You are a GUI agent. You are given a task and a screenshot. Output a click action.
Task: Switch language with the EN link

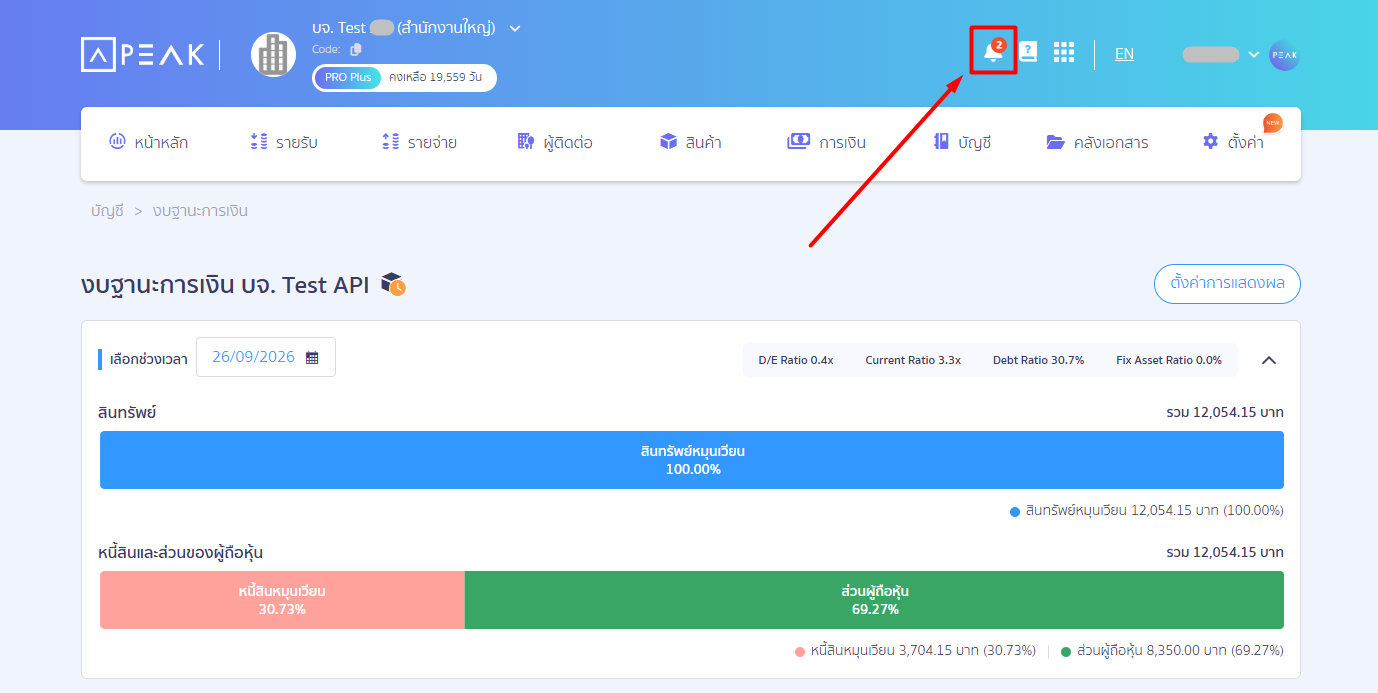(x=1124, y=54)
